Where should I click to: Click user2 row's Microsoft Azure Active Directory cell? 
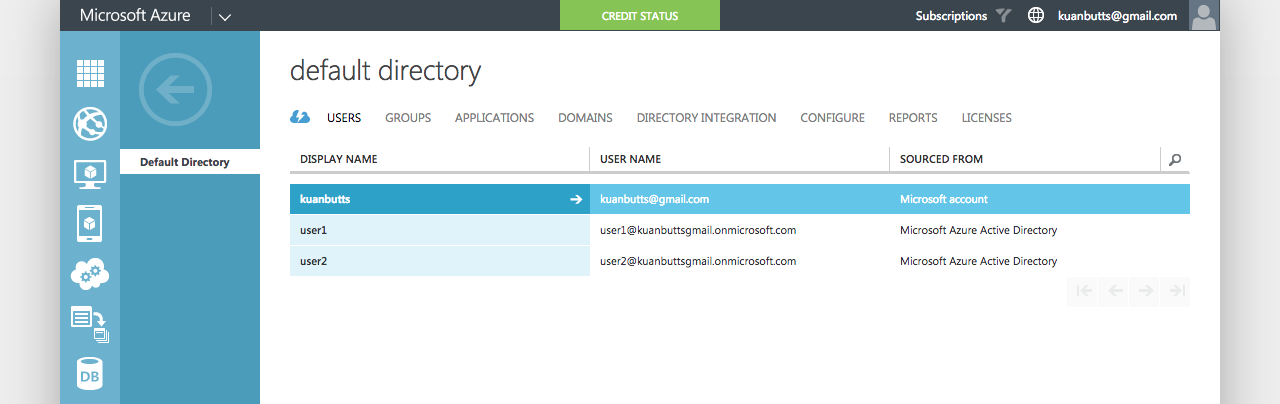[x=1040, y=261]
